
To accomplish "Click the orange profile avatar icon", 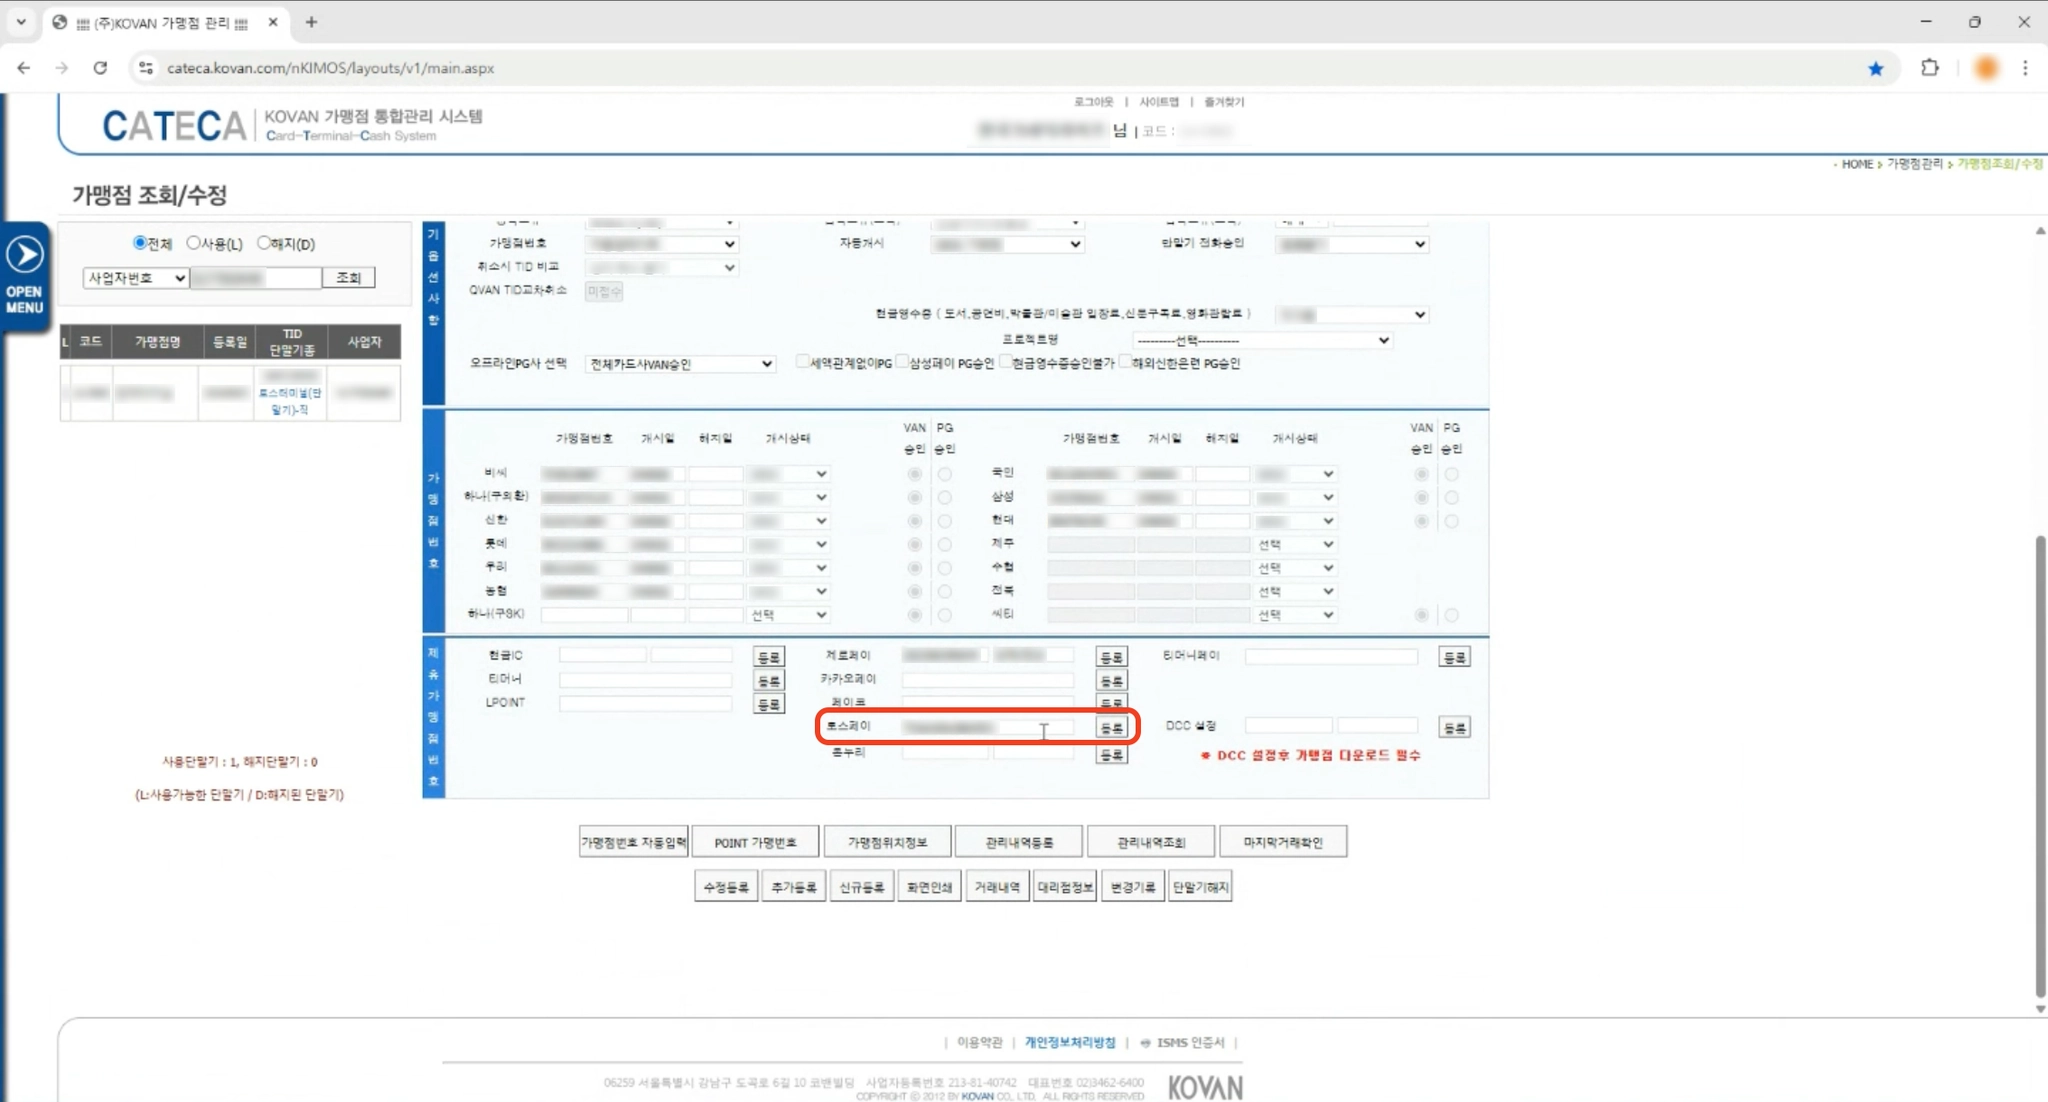I will [1986, 68].
